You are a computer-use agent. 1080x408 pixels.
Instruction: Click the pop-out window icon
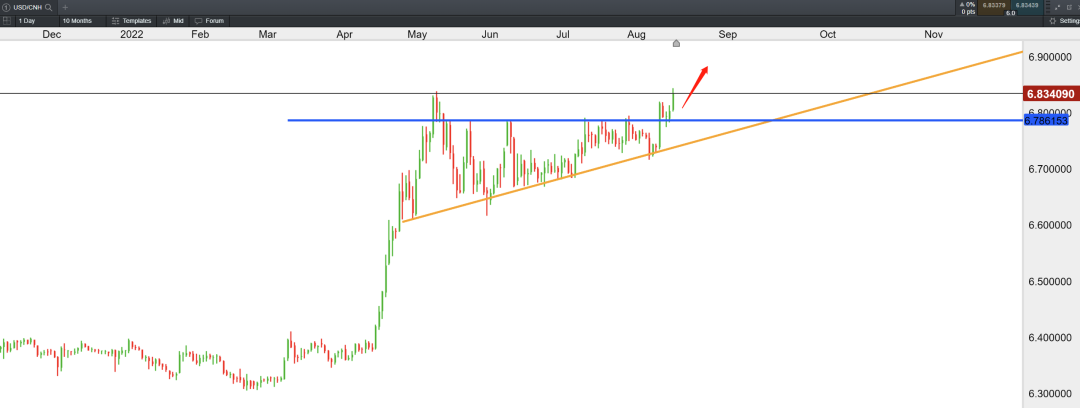1069,8
